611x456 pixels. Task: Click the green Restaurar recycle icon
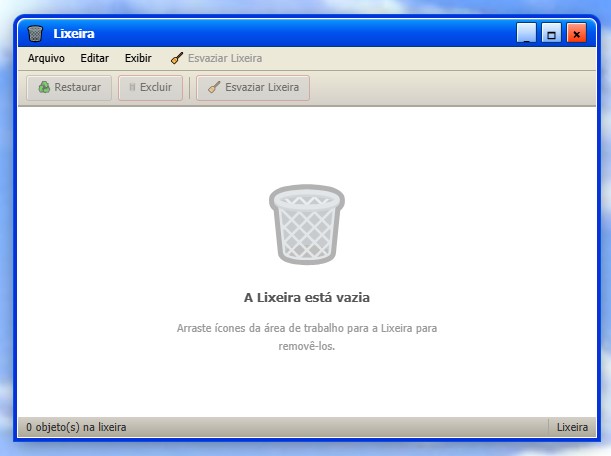point(44,88)
